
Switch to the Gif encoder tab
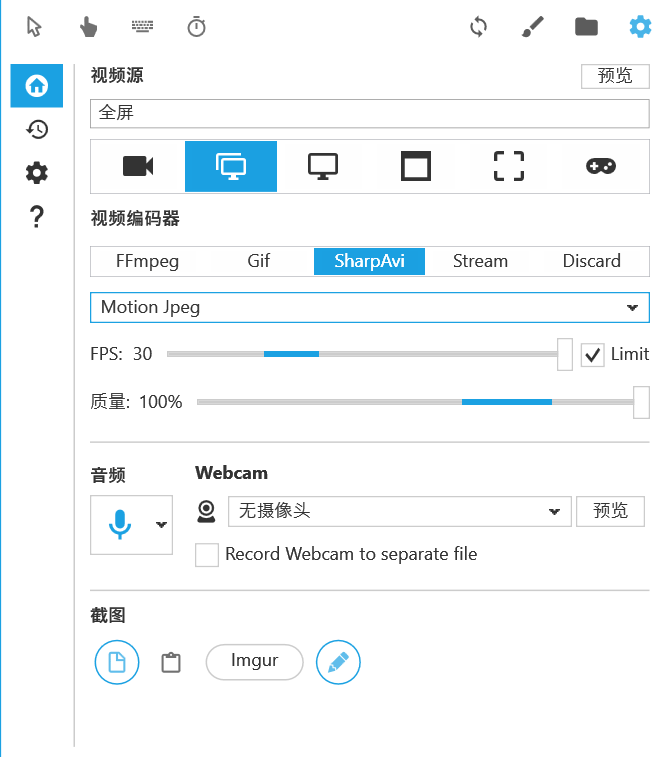coord(259,261)
